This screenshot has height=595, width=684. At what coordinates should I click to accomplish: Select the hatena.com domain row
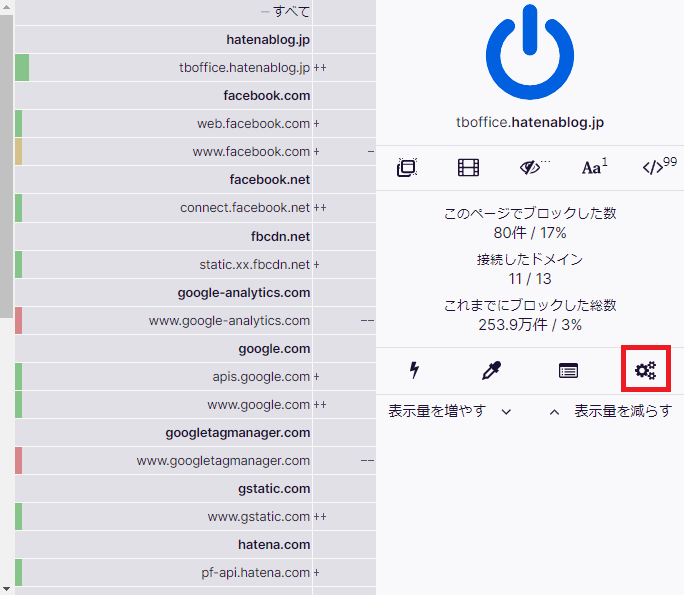click(195, 544)
